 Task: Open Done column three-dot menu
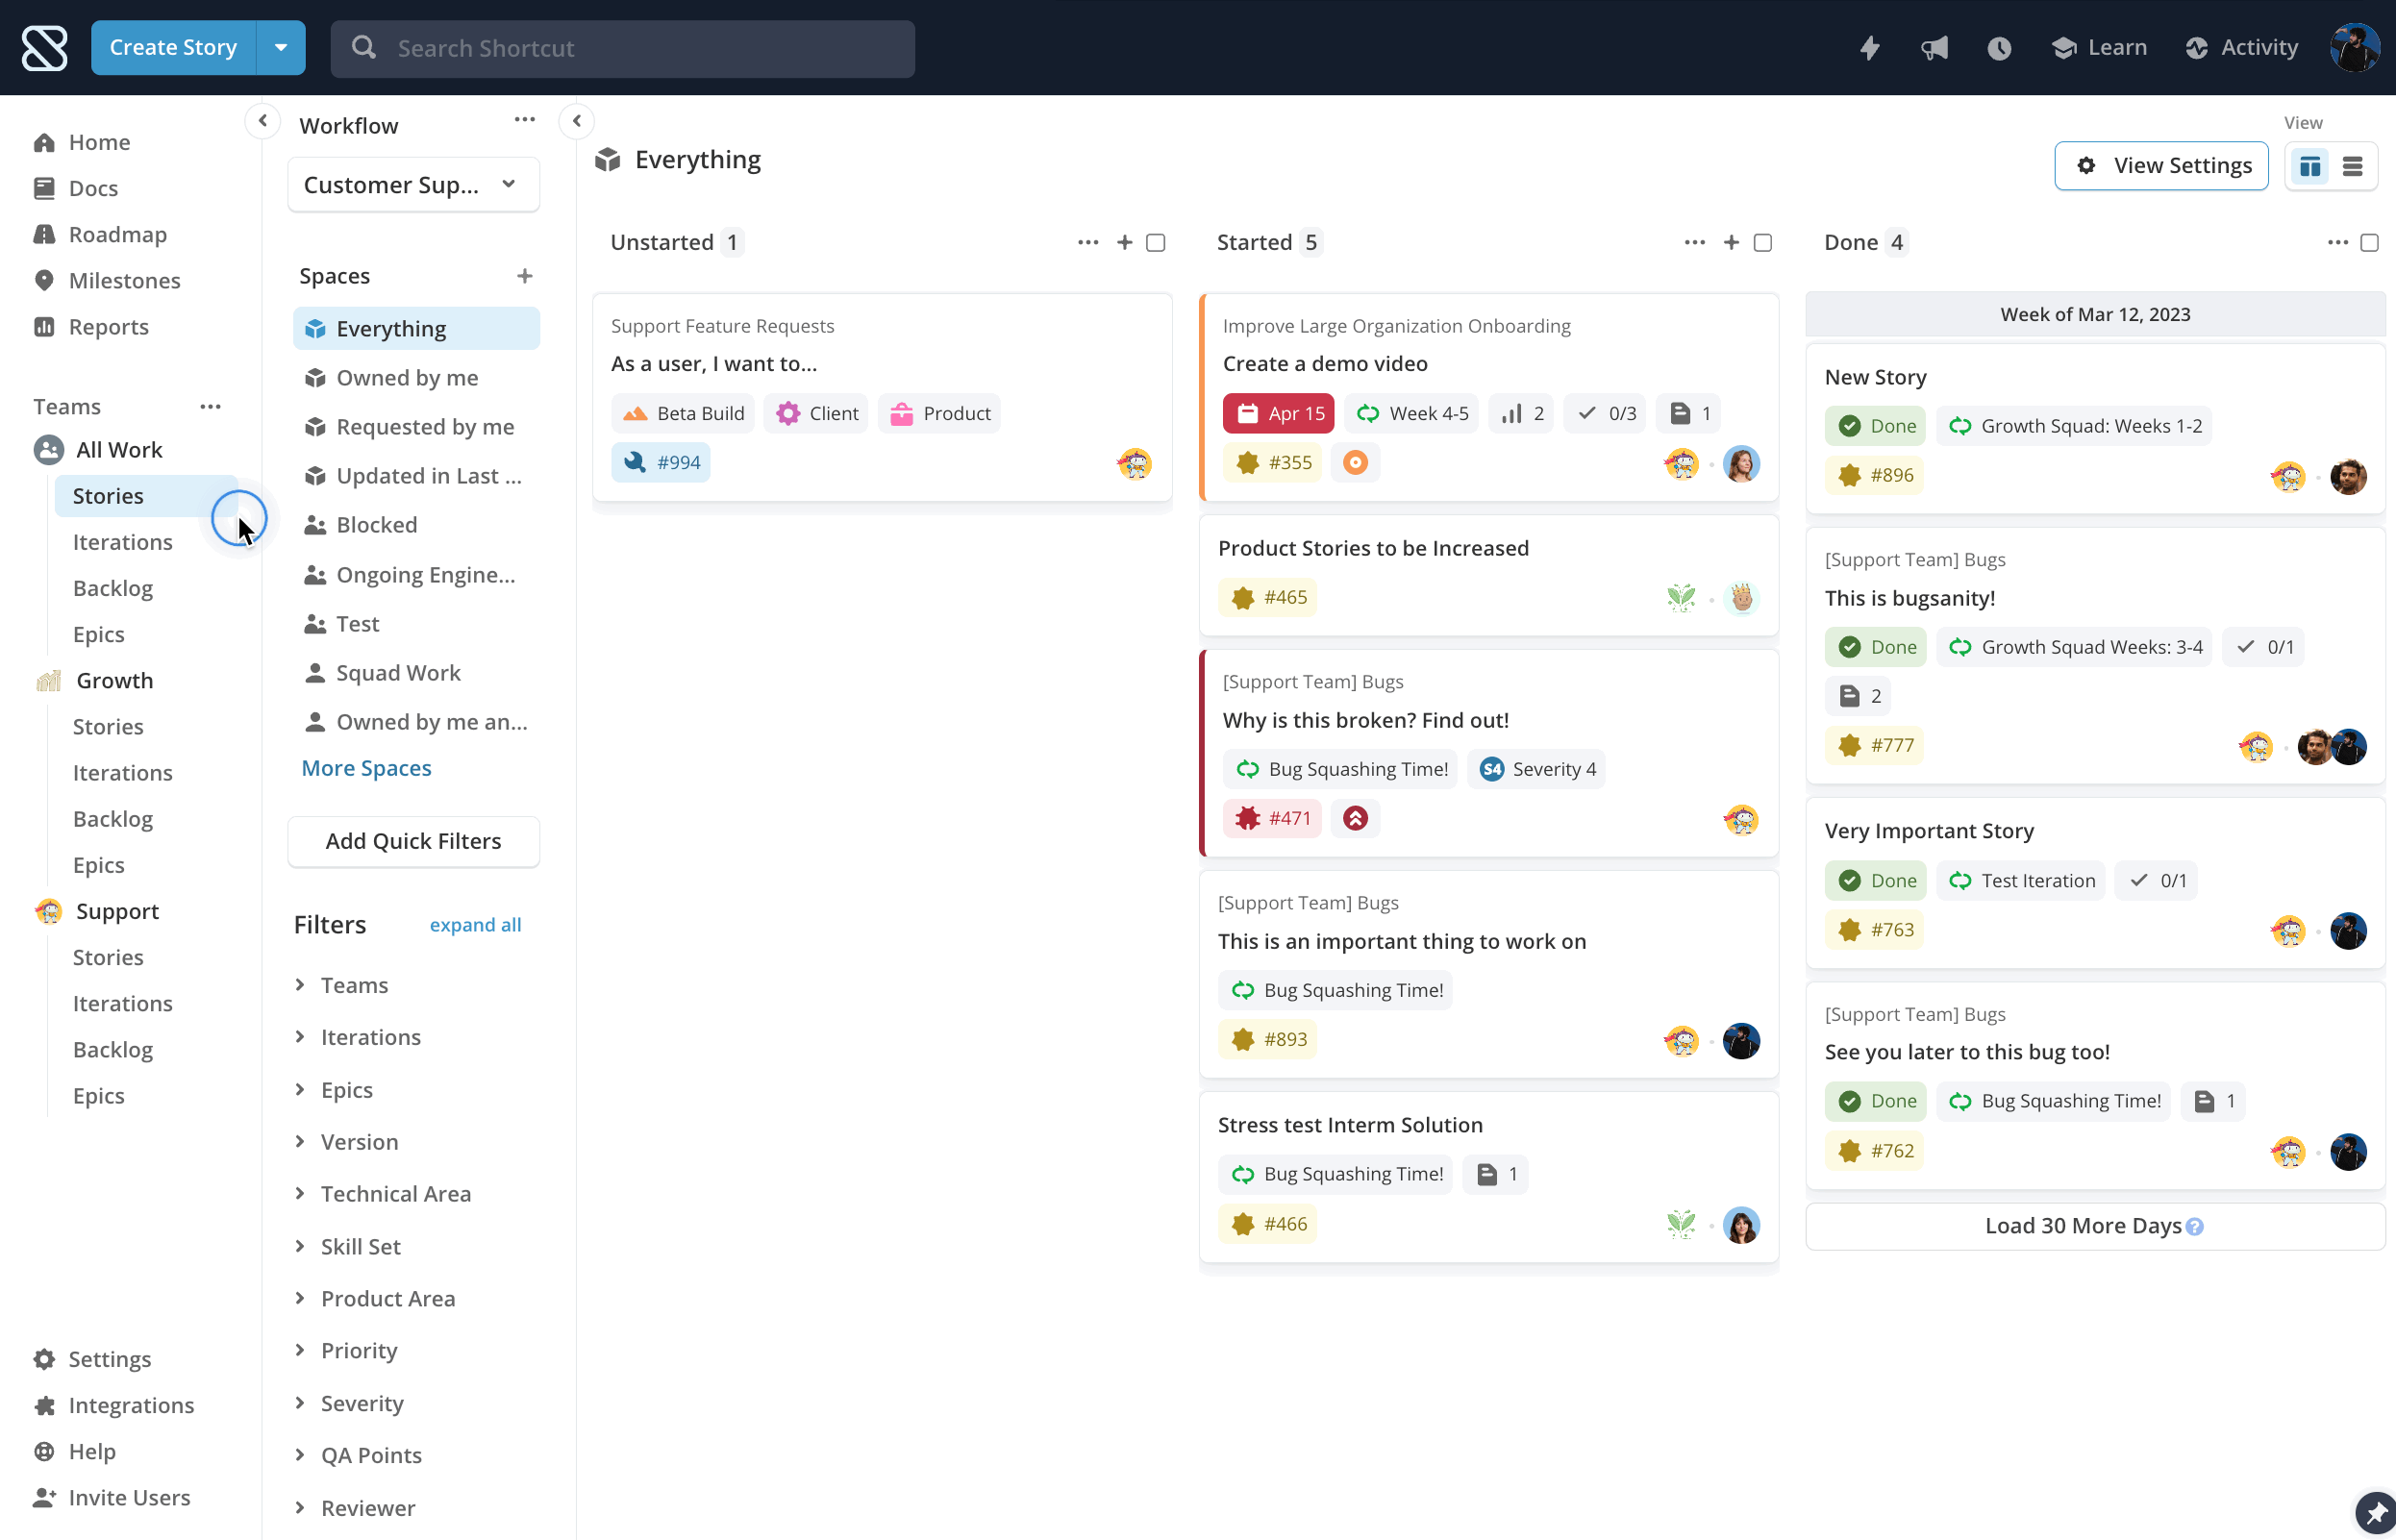[x=2337, y=242]
